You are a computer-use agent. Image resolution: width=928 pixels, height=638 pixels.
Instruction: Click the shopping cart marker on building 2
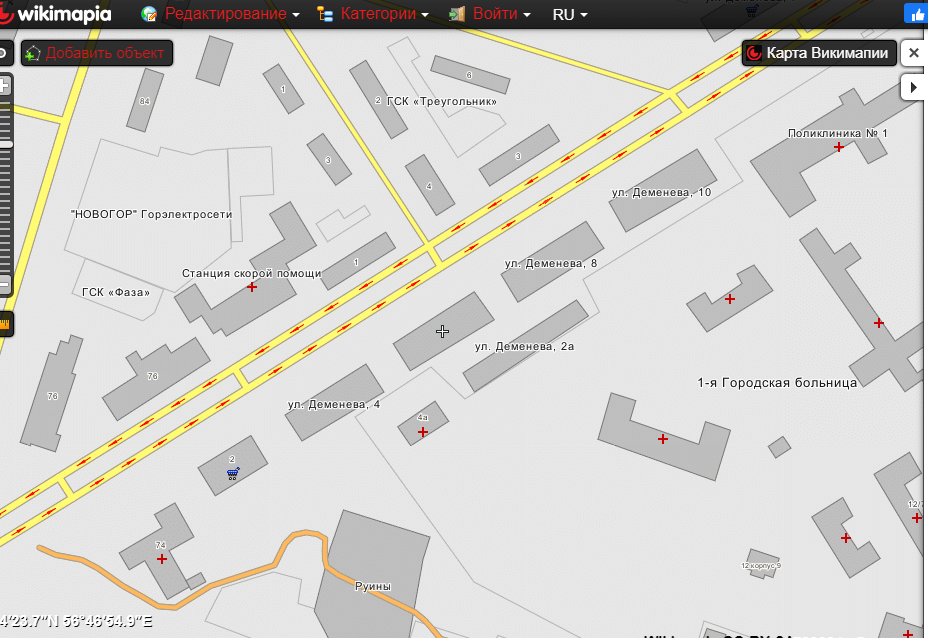point(232,473)
